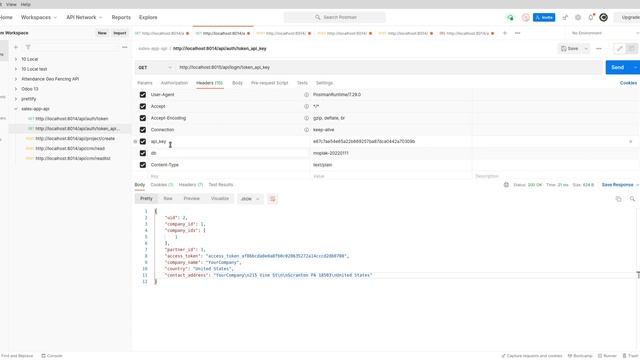Click the edit pencil icon next to Save
640x360 pixels.
[x=620, y=49]
